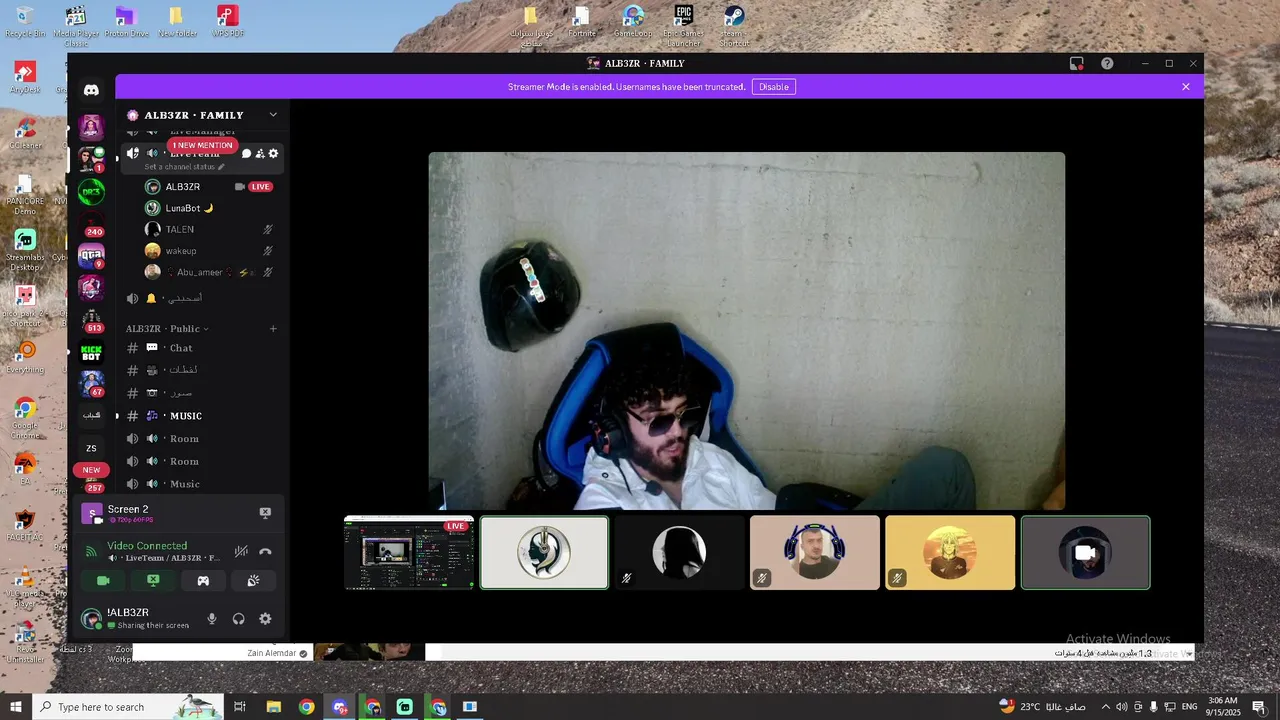Edit LiveTeam channel settings gear
Viewport: 1280px width, 720px height.
pos(273,153)
